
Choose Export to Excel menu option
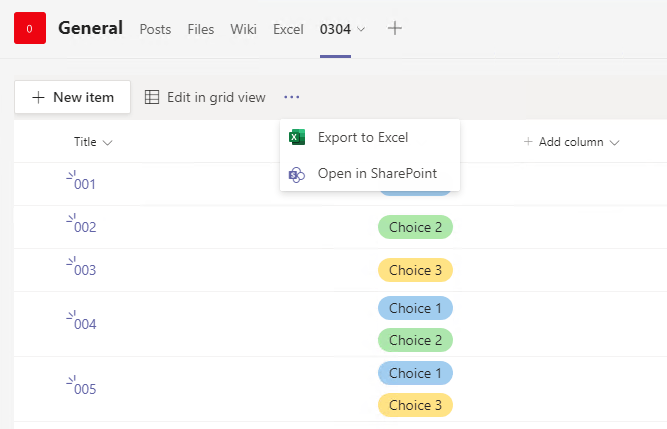[362, 137]
